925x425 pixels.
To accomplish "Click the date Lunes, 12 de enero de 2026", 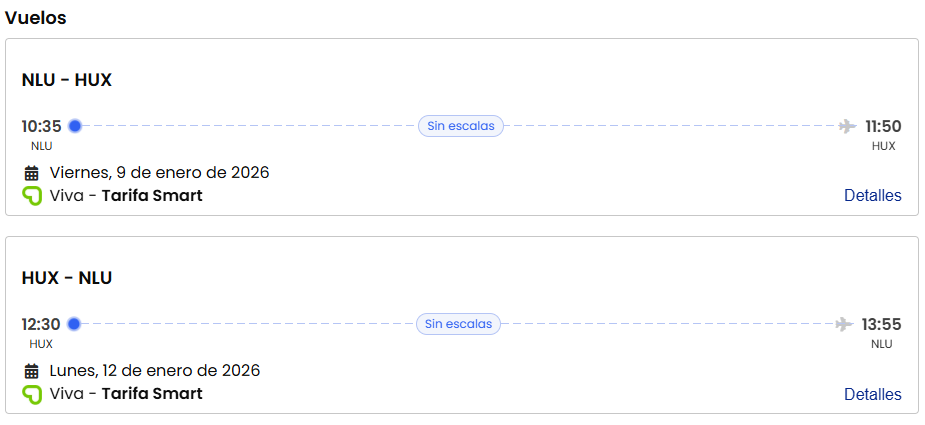I will pyautogui.click(x=155, y=370).
